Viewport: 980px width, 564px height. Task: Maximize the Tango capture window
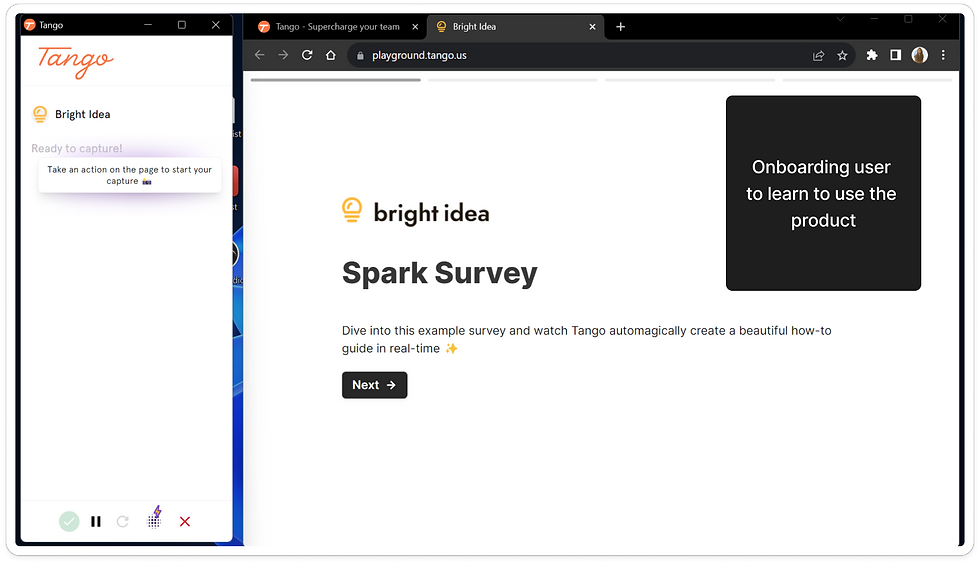coord(182,24)
